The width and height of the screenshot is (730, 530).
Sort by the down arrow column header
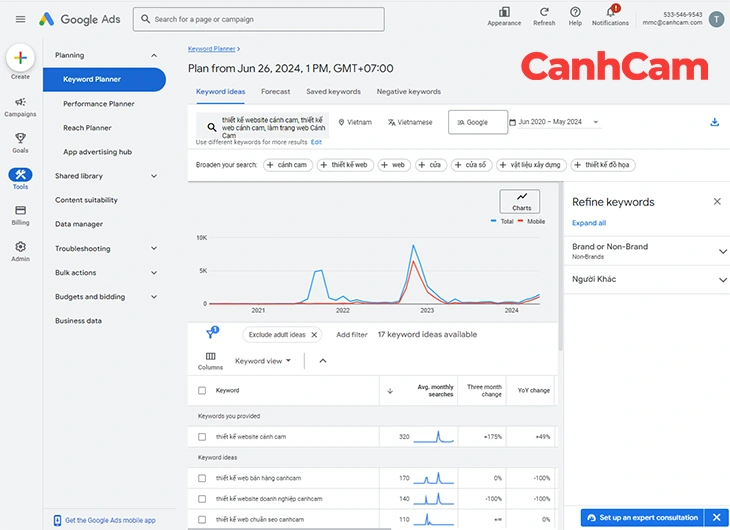click(390, 391)
